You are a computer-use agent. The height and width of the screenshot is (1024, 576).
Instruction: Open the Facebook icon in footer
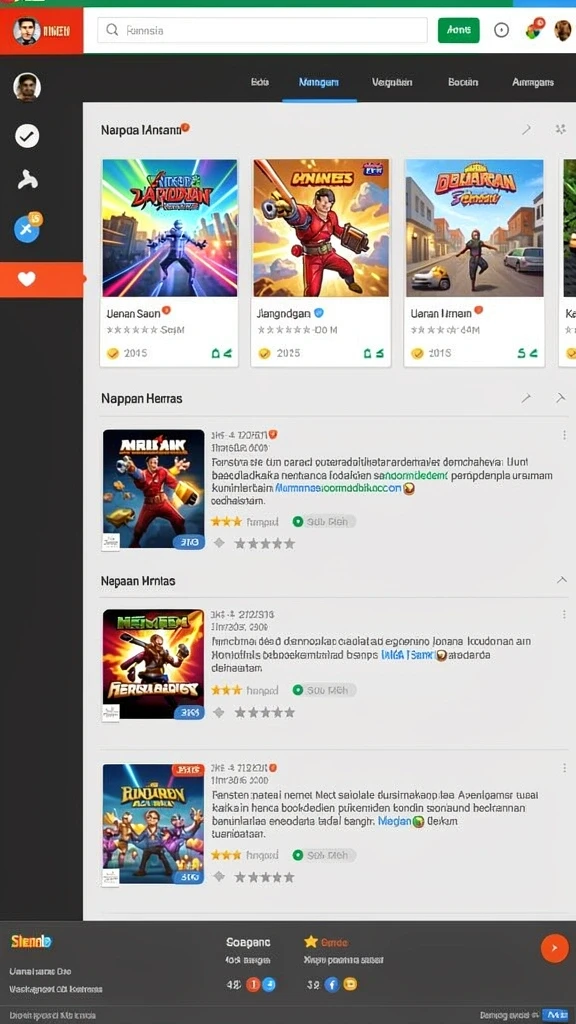[x=332, y=985]
